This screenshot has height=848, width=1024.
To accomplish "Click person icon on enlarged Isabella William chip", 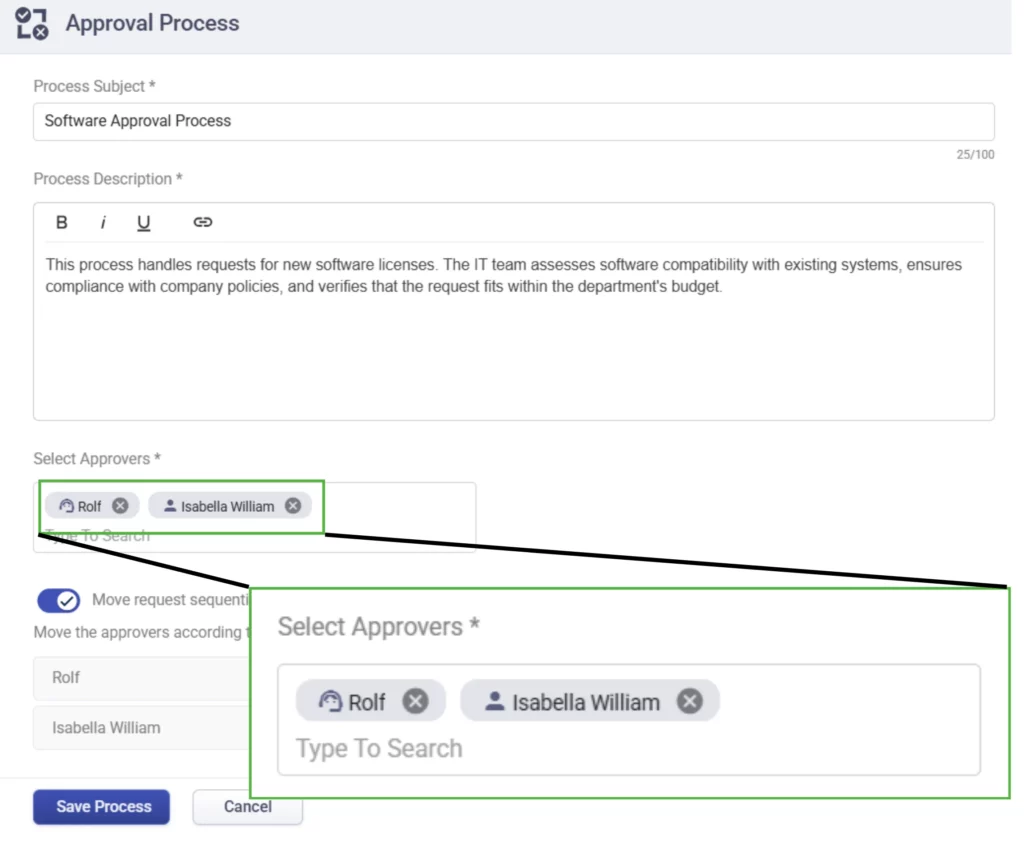I will (x=494, y=702).
